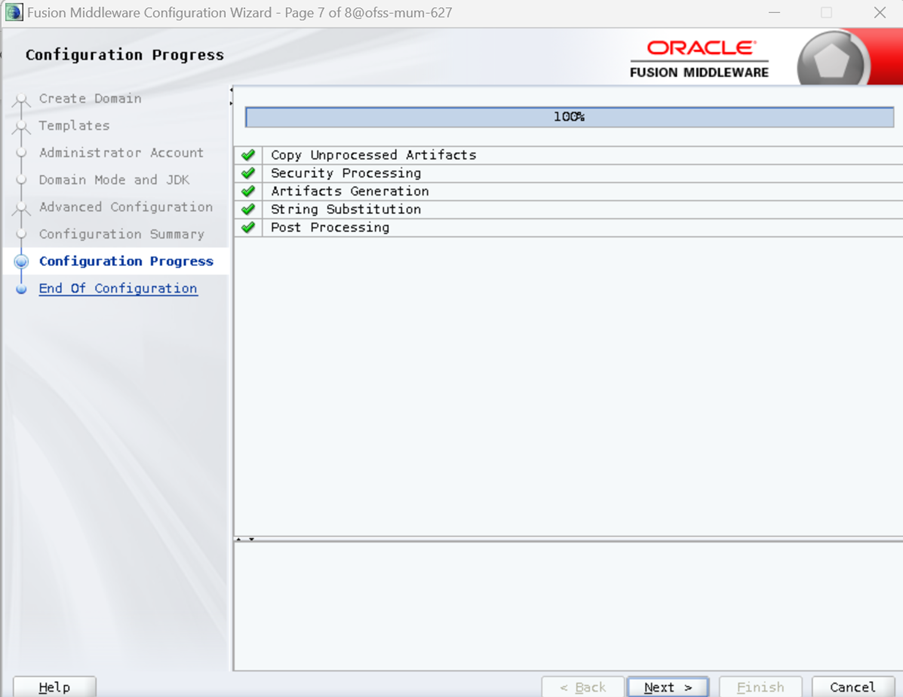Click the step node icon beside Administrator Account

pos(21,153)
